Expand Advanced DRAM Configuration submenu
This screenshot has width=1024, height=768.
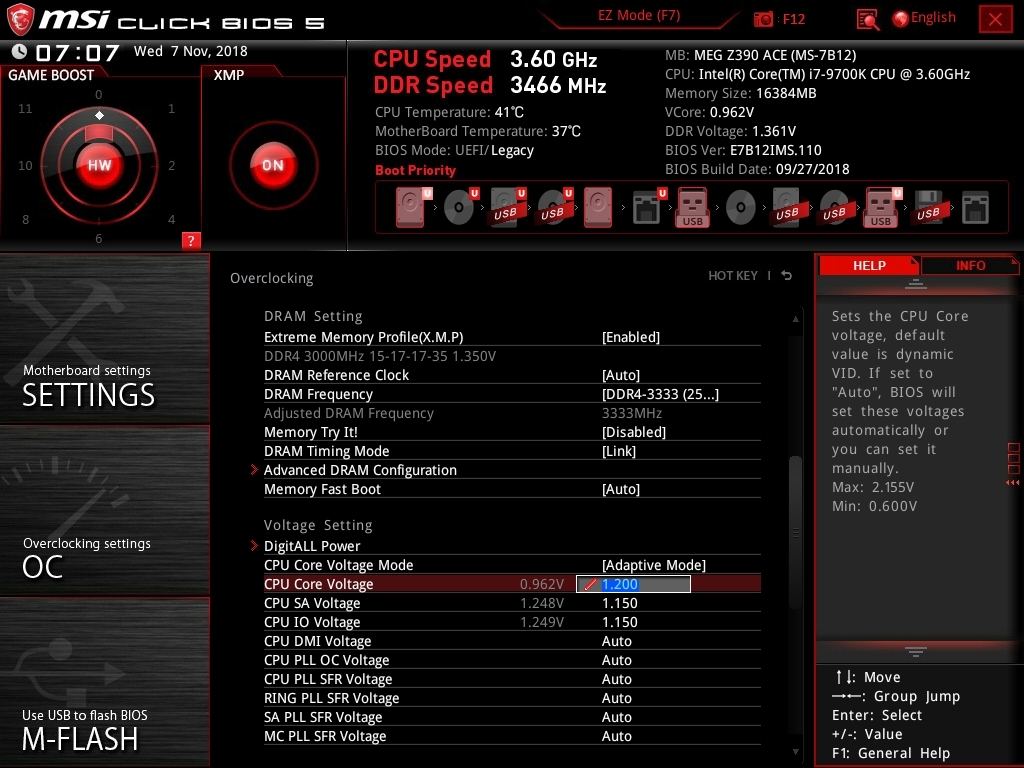[x=360, y=470]
